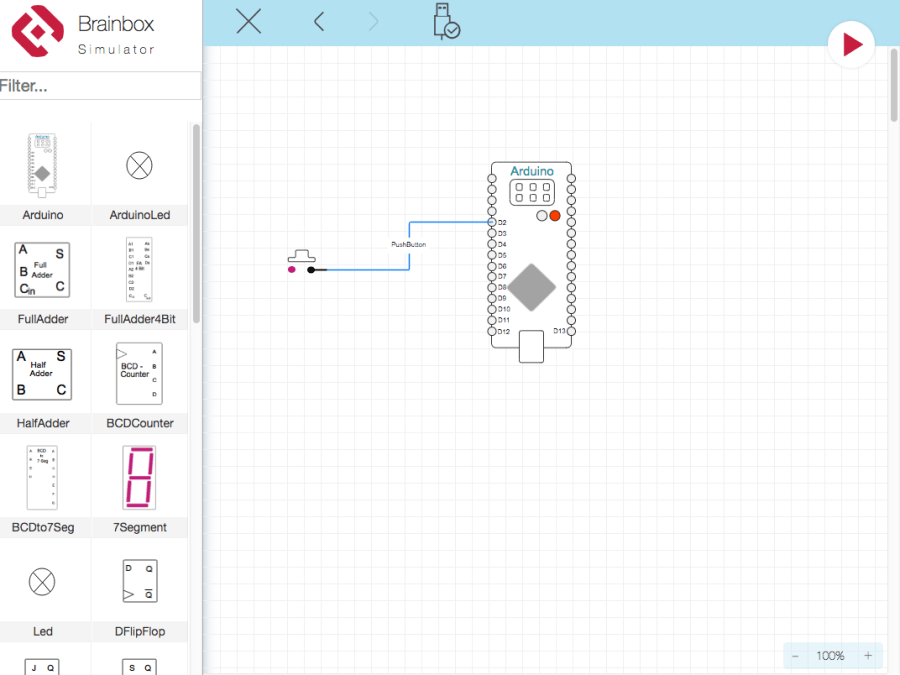
Task: Zoom in using the plus control
Action: pos(868,656)
